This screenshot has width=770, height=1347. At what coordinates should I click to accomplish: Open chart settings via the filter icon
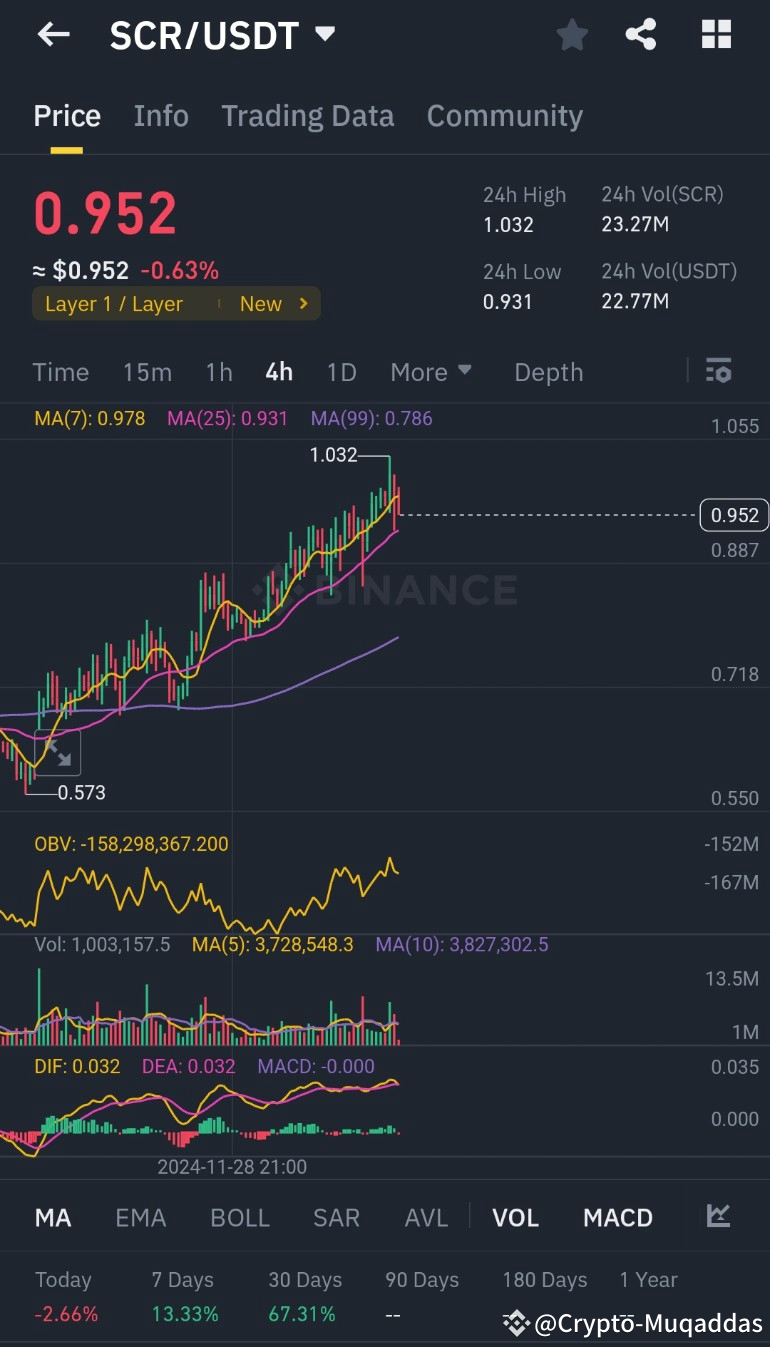coord(719,371)
